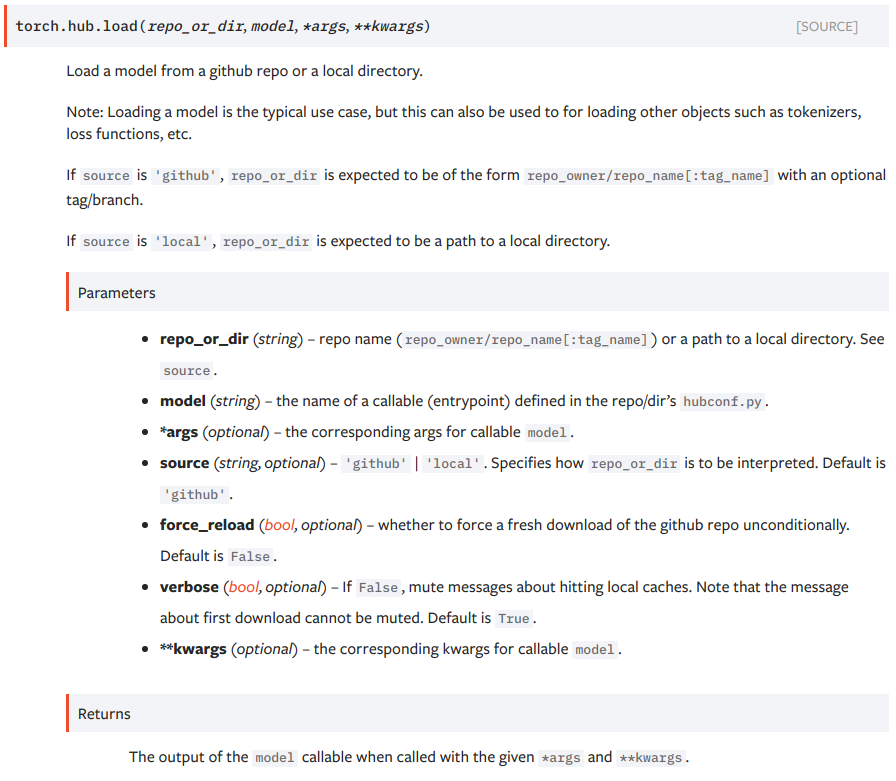Click 'source' code literal under repo_or_dir bullet

(186, 371)
